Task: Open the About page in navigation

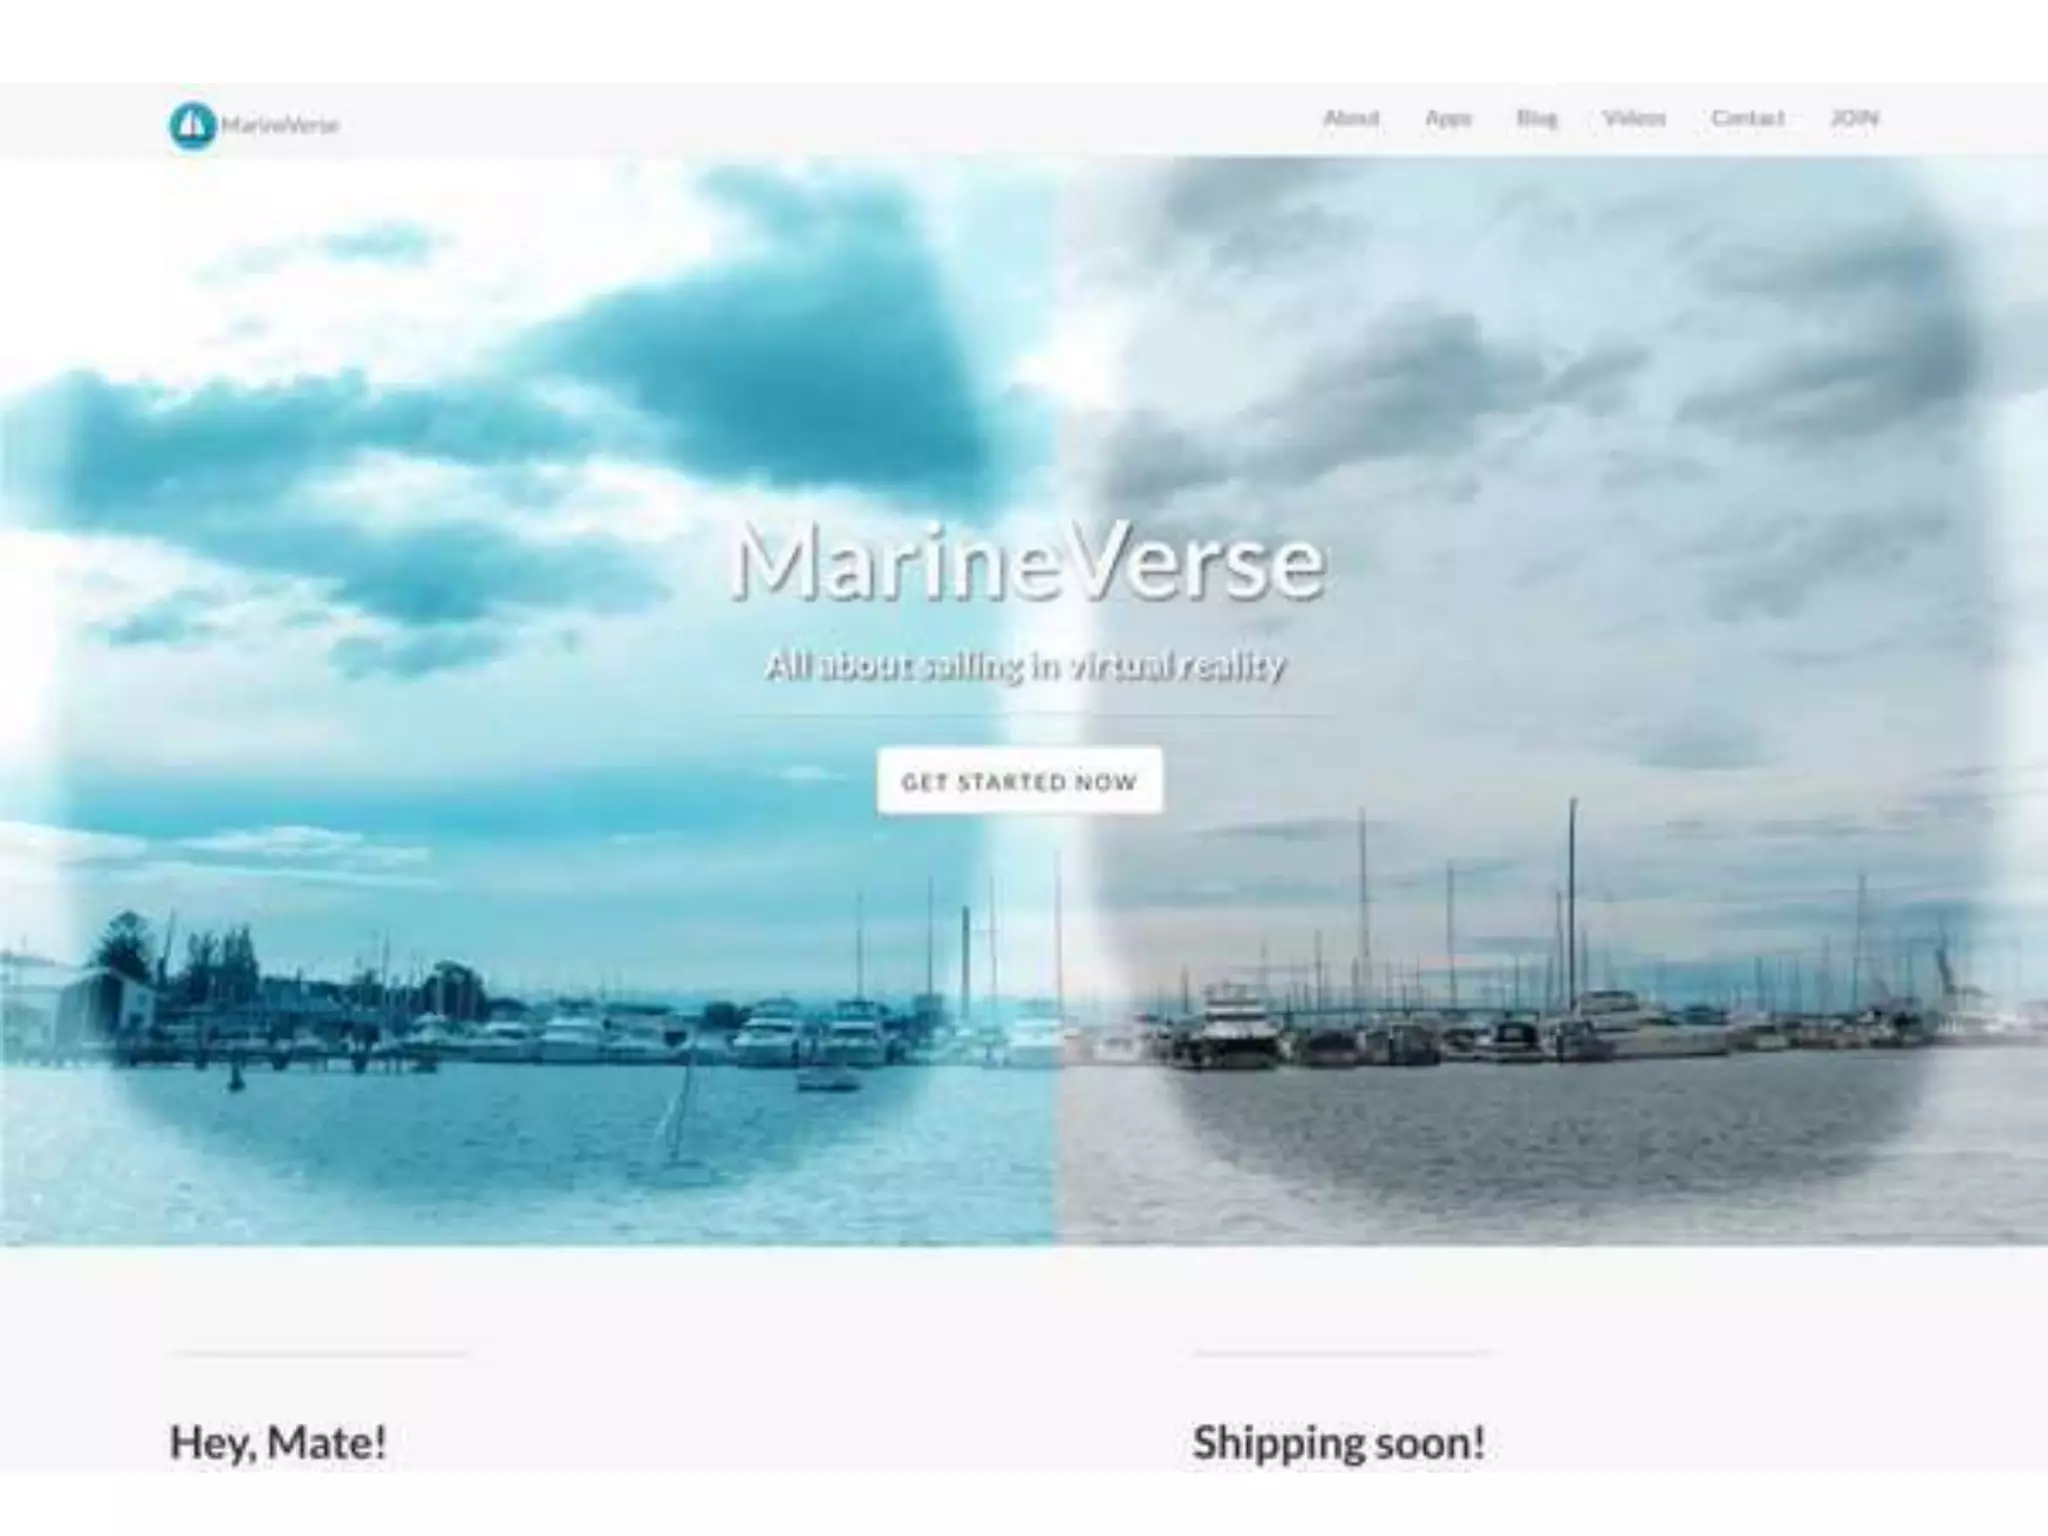Action: [1351, 118]
